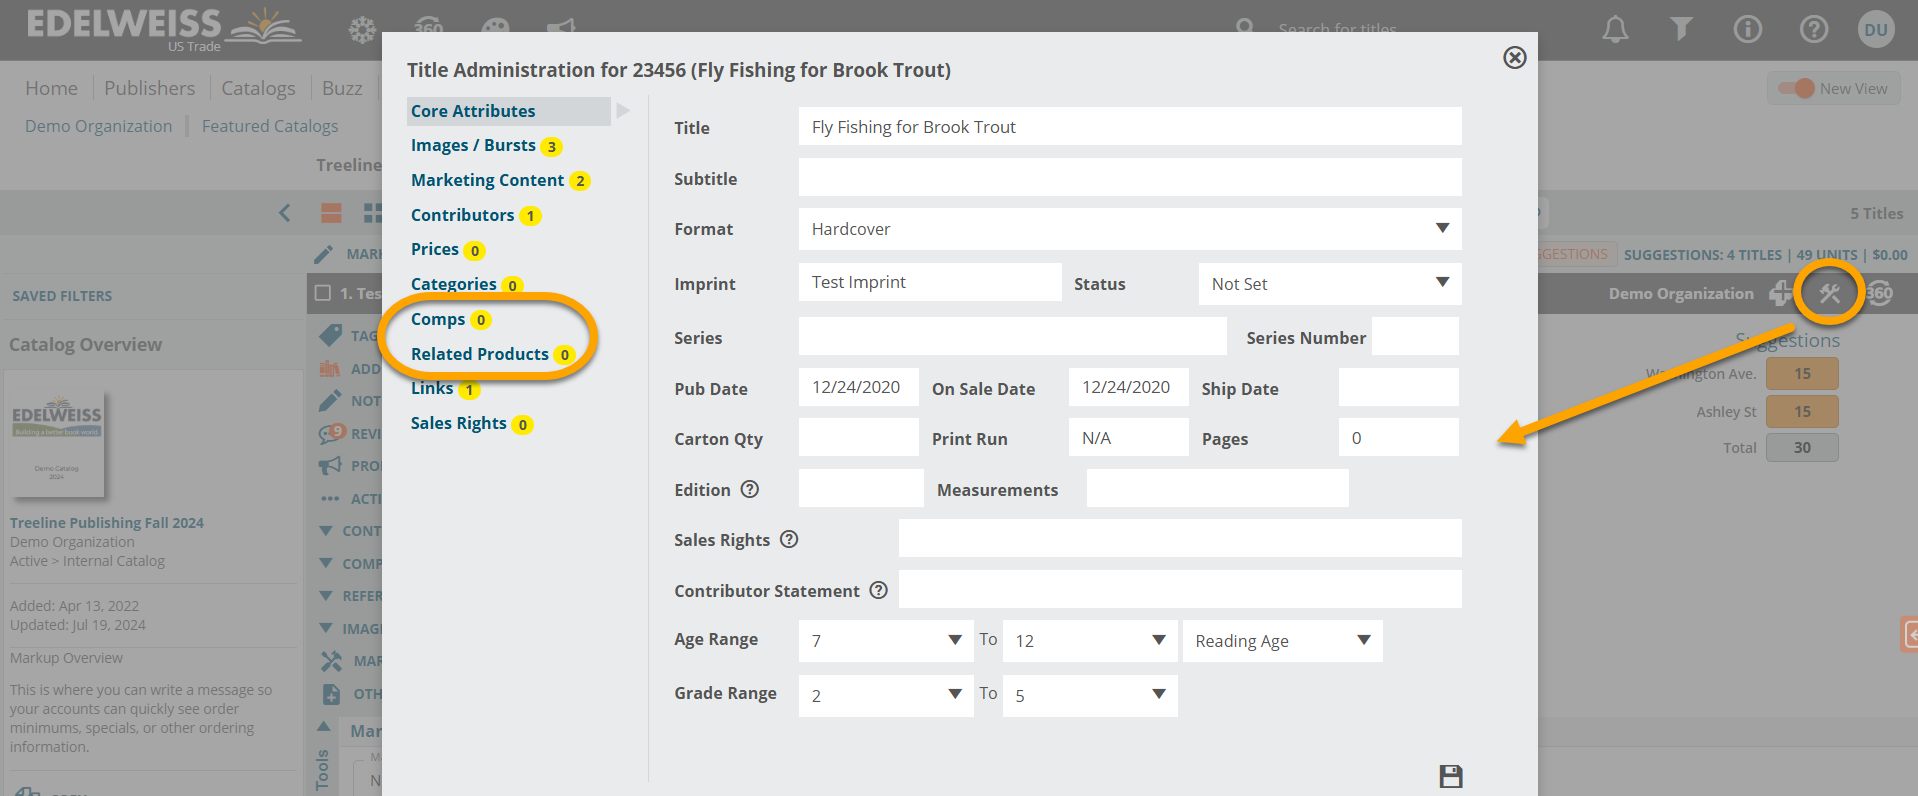The height and width of the screenshot is (796, 1918).
Task: Click the Edition help icon
Action: (x=750, y=489)
